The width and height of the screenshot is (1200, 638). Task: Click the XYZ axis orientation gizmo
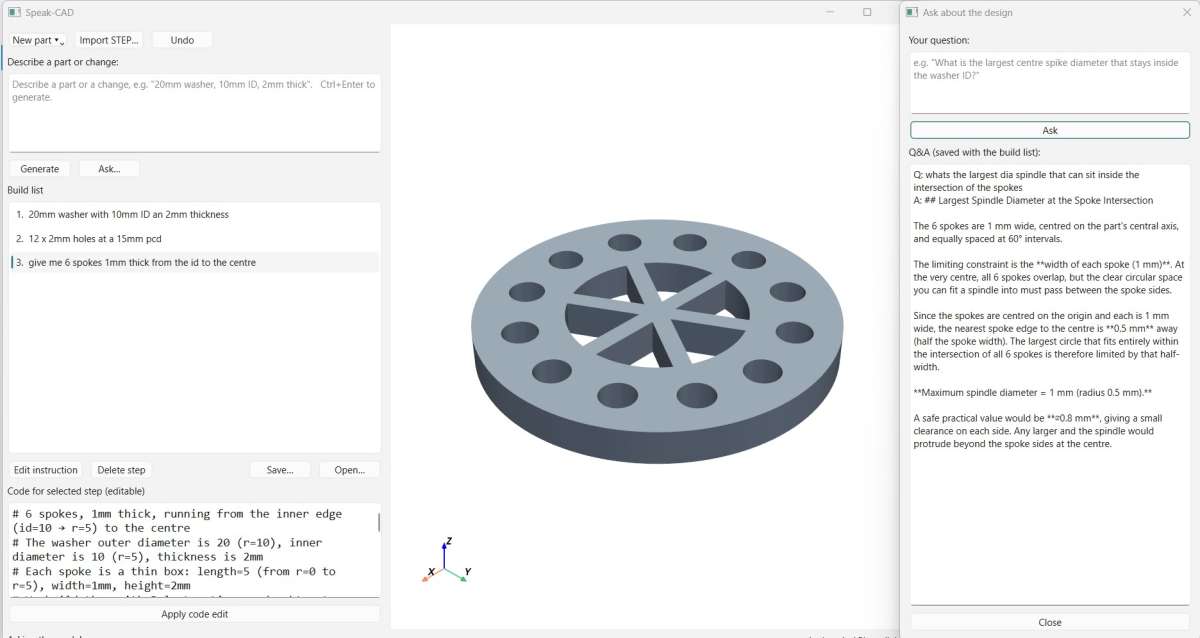446,562
